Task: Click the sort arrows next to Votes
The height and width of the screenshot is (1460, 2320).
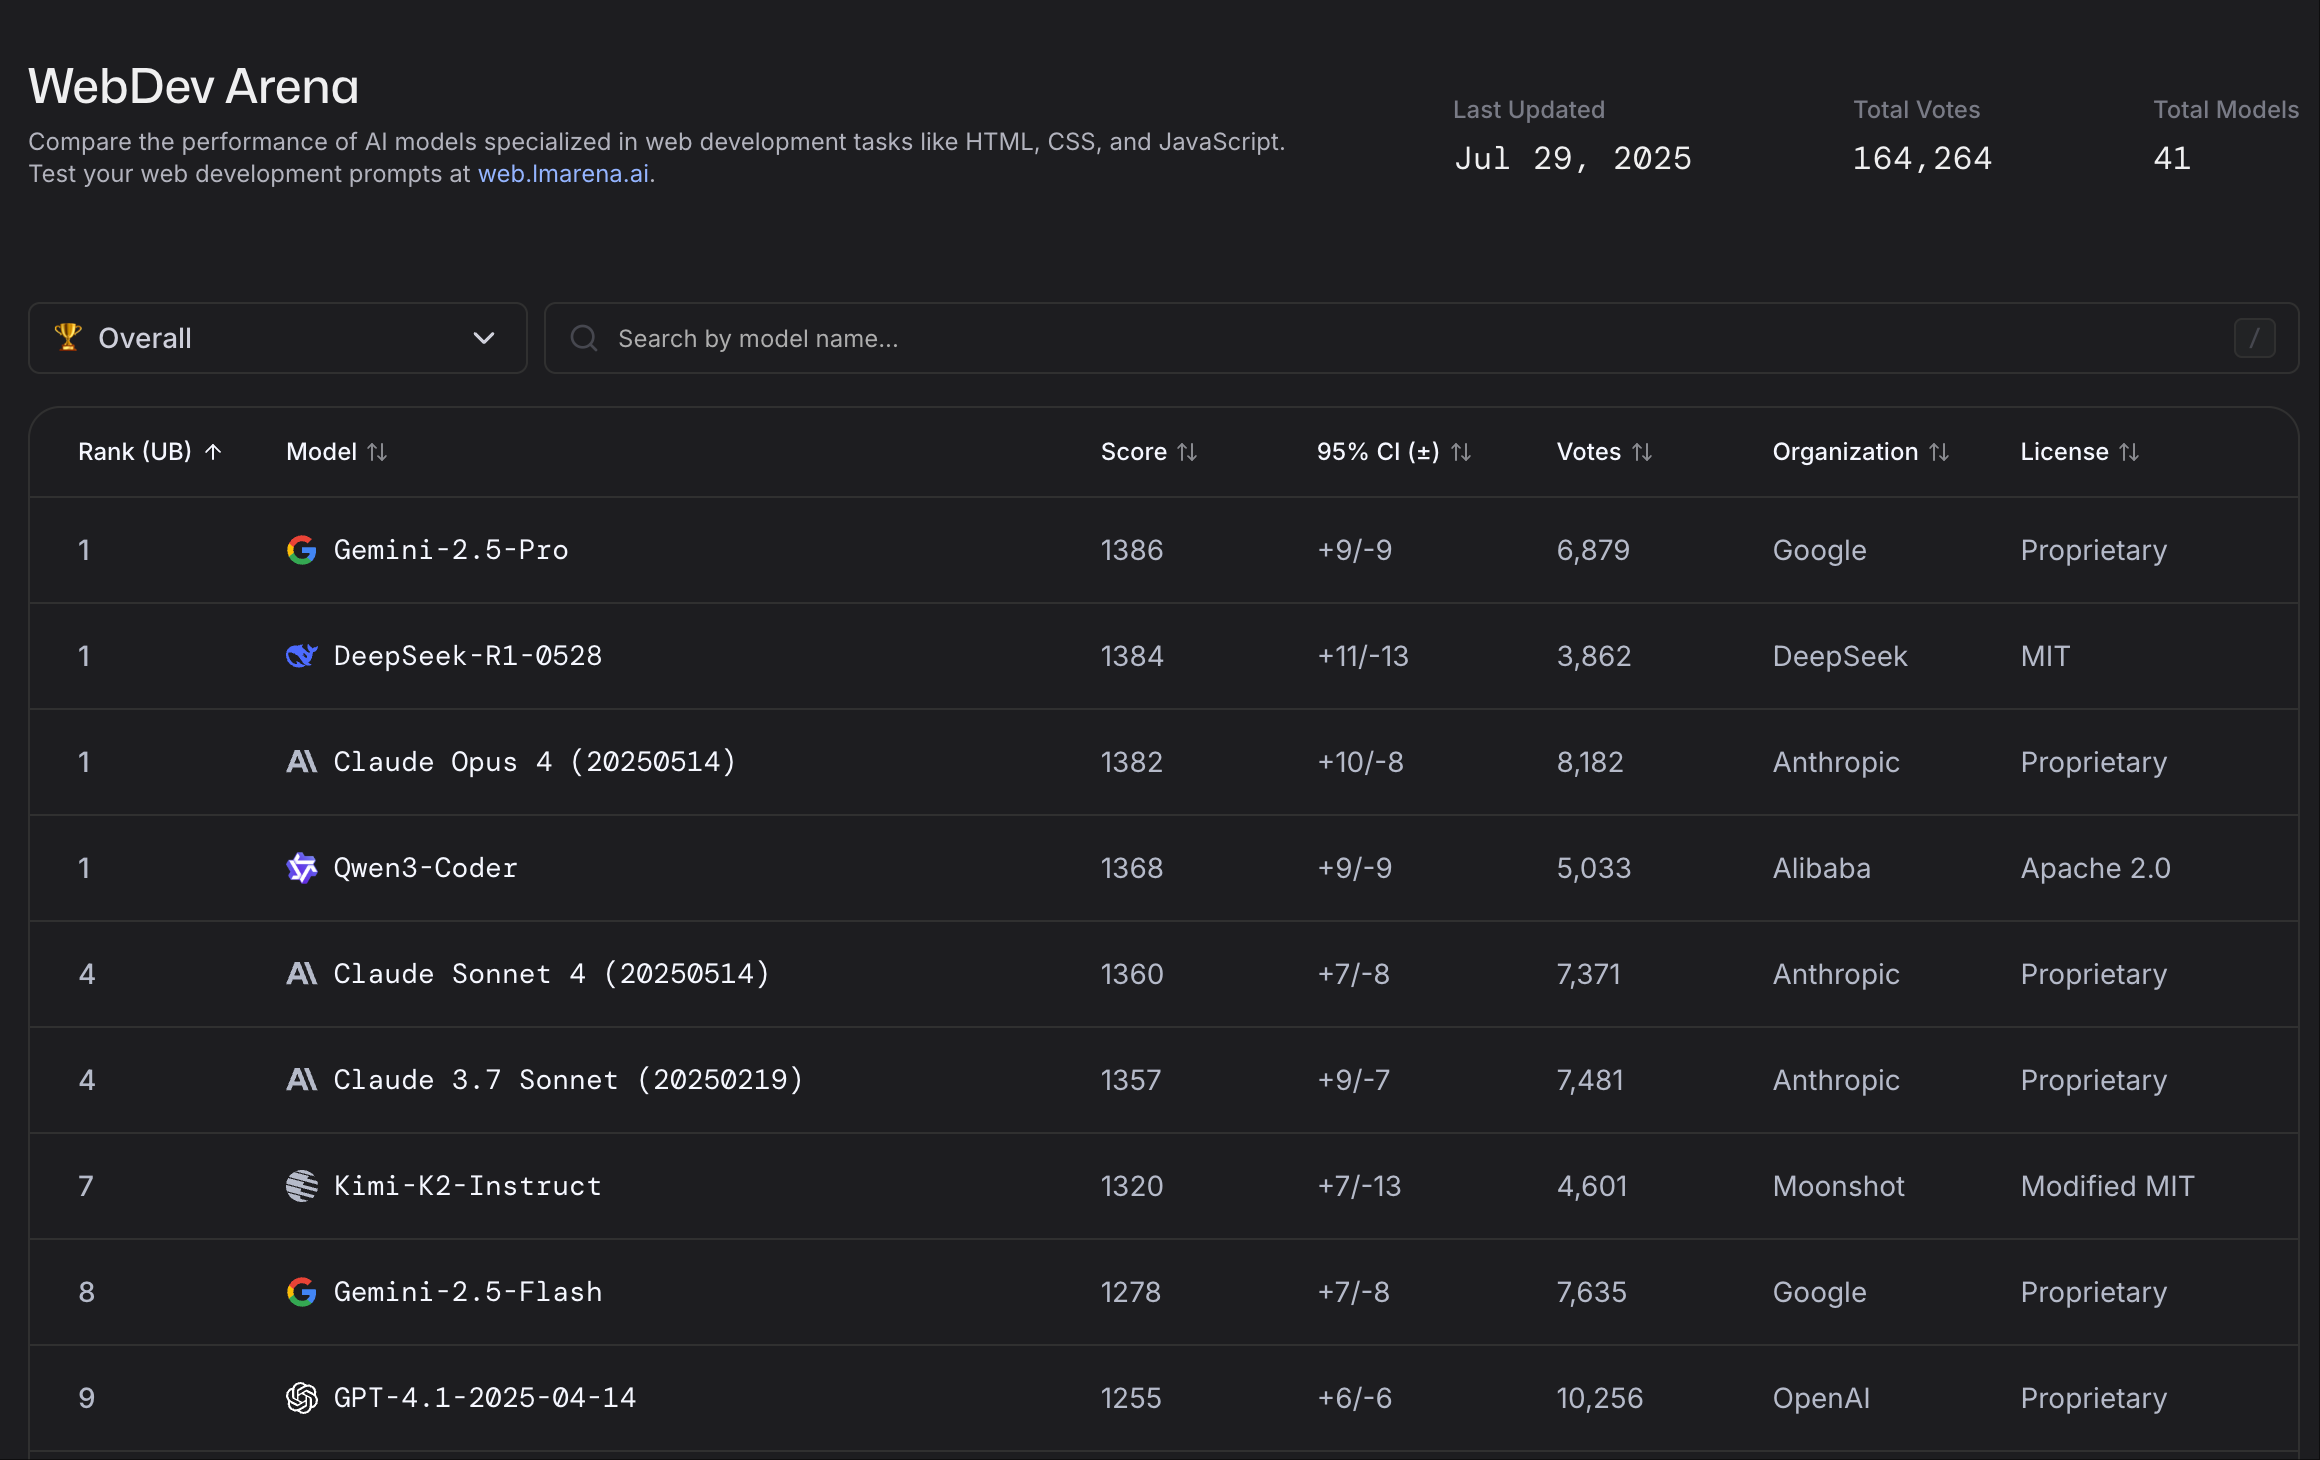Action: tap(1642, 452)
